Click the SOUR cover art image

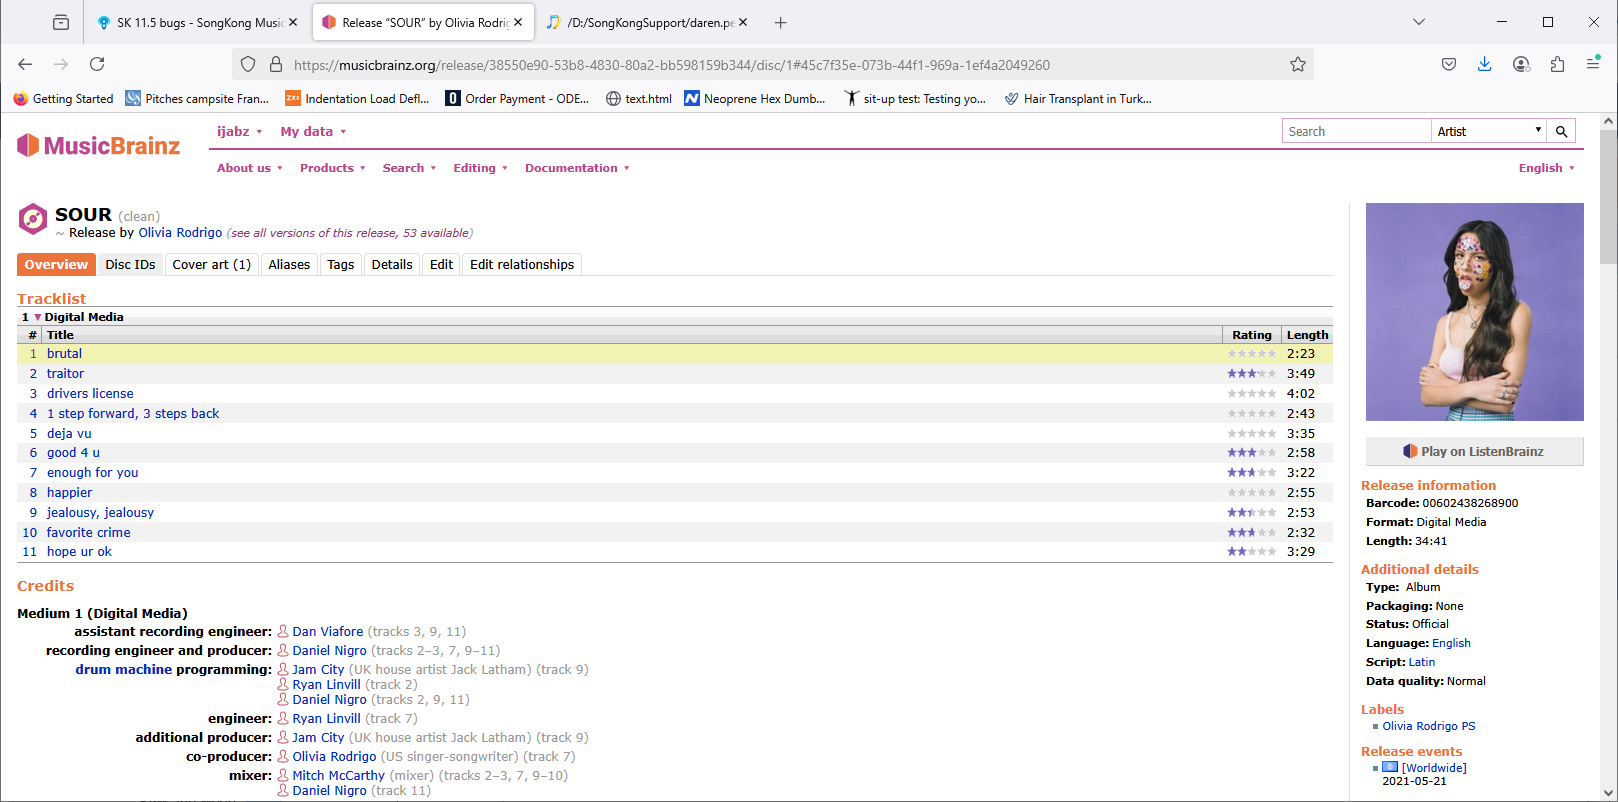point(1474,312)
